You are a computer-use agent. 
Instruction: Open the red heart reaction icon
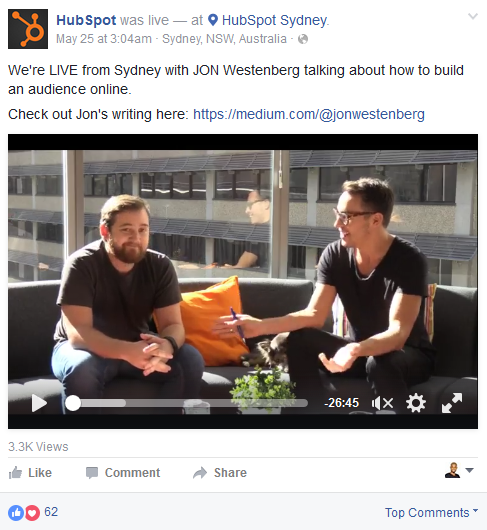pyautogui.click(x=32, y=512)
